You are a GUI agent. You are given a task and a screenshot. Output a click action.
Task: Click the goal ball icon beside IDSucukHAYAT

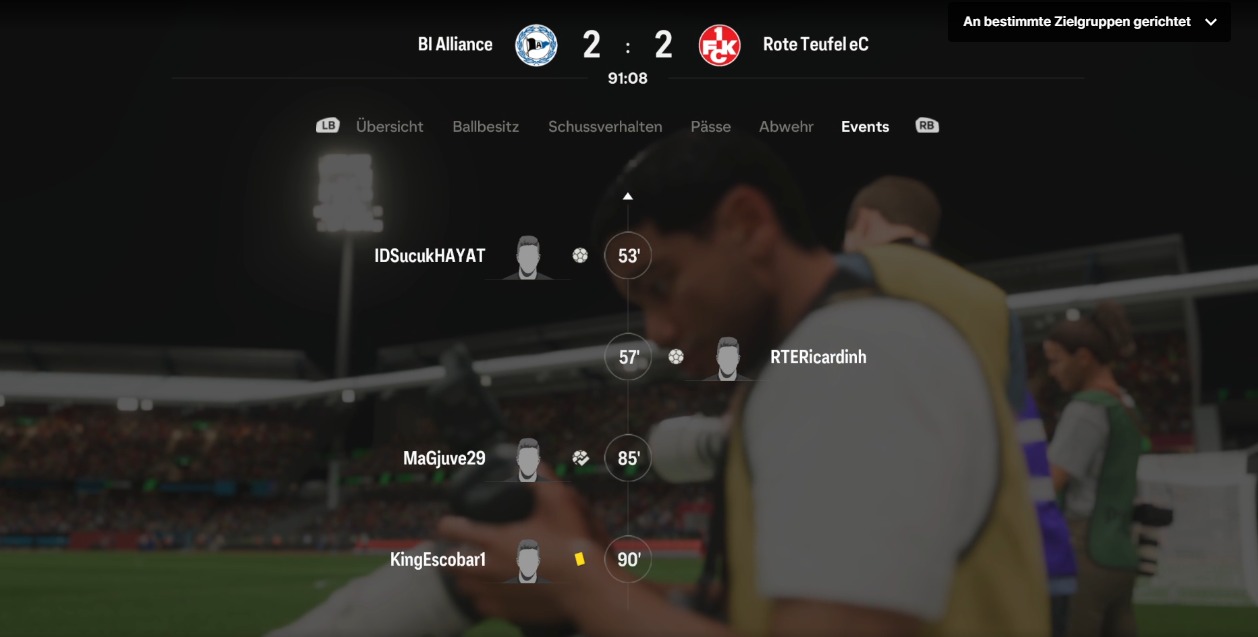580,255
